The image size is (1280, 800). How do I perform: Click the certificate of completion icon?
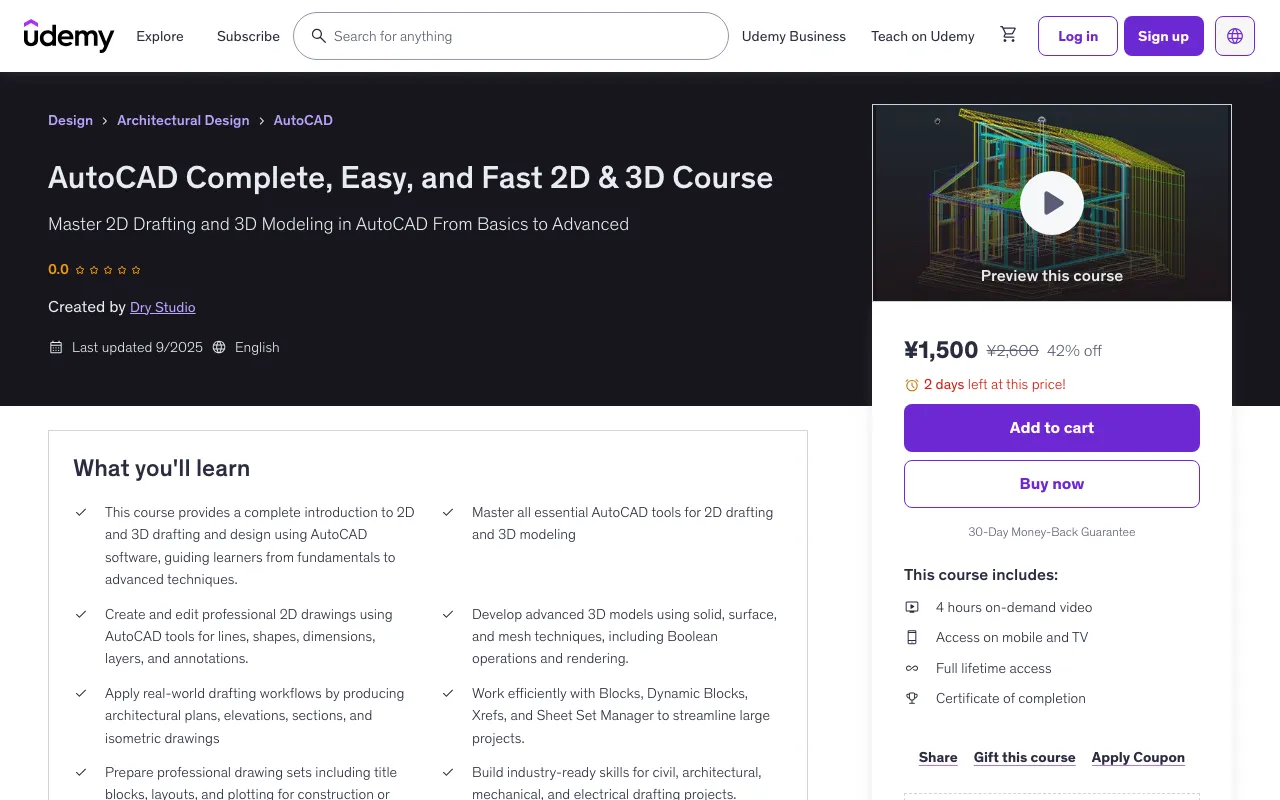click(x=911, y=698)
